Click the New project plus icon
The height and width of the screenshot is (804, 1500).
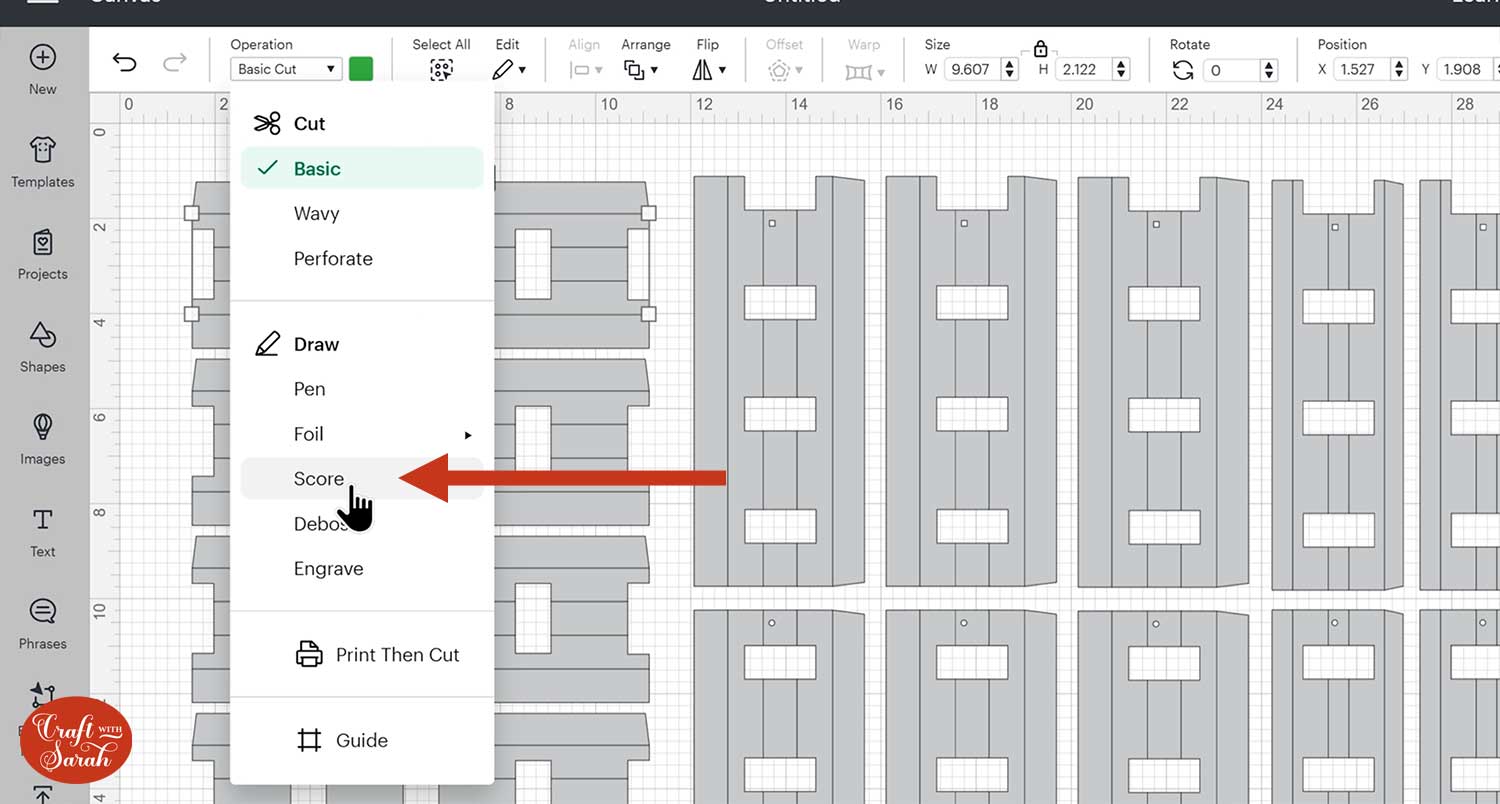pyautogui.click(x=42, y=69)
